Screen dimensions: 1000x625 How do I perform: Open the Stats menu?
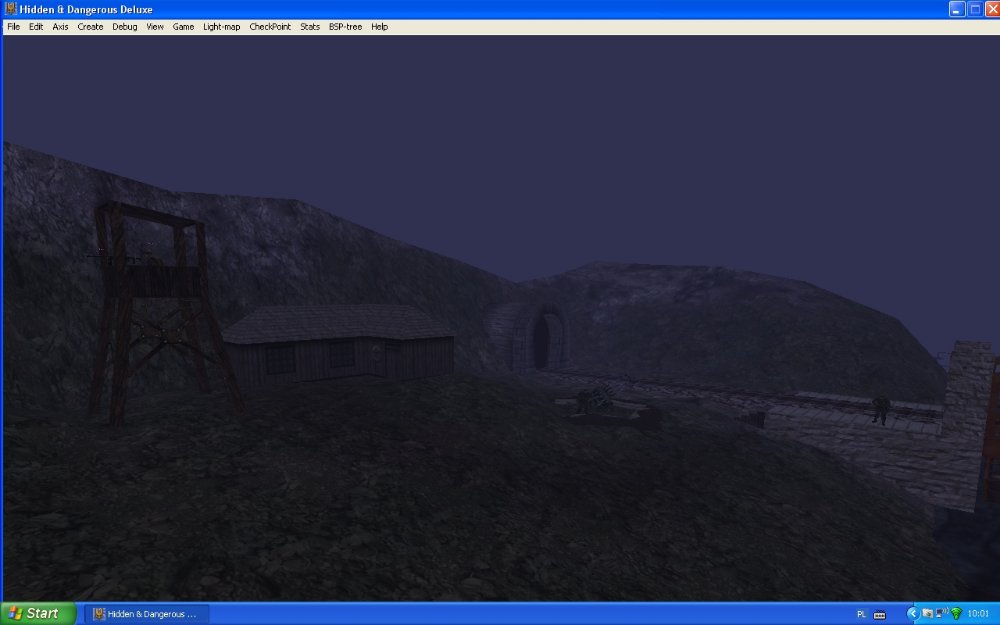(x=310, y=27)
